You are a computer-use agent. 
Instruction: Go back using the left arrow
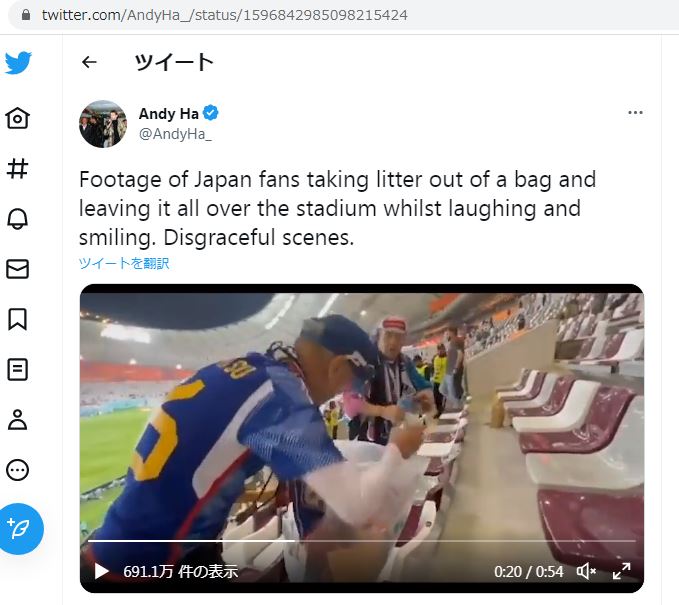coord(89,62)
